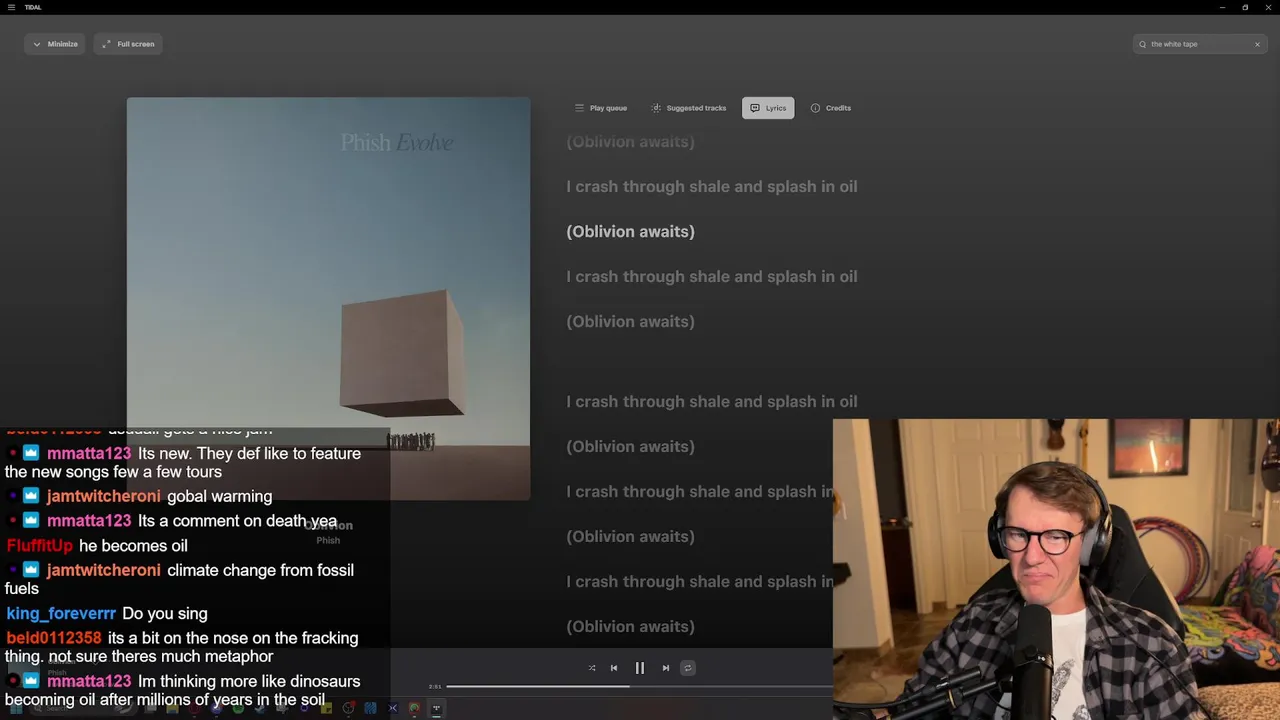
Task: Switch to the Play queue tab
Action: pos(601,108)
